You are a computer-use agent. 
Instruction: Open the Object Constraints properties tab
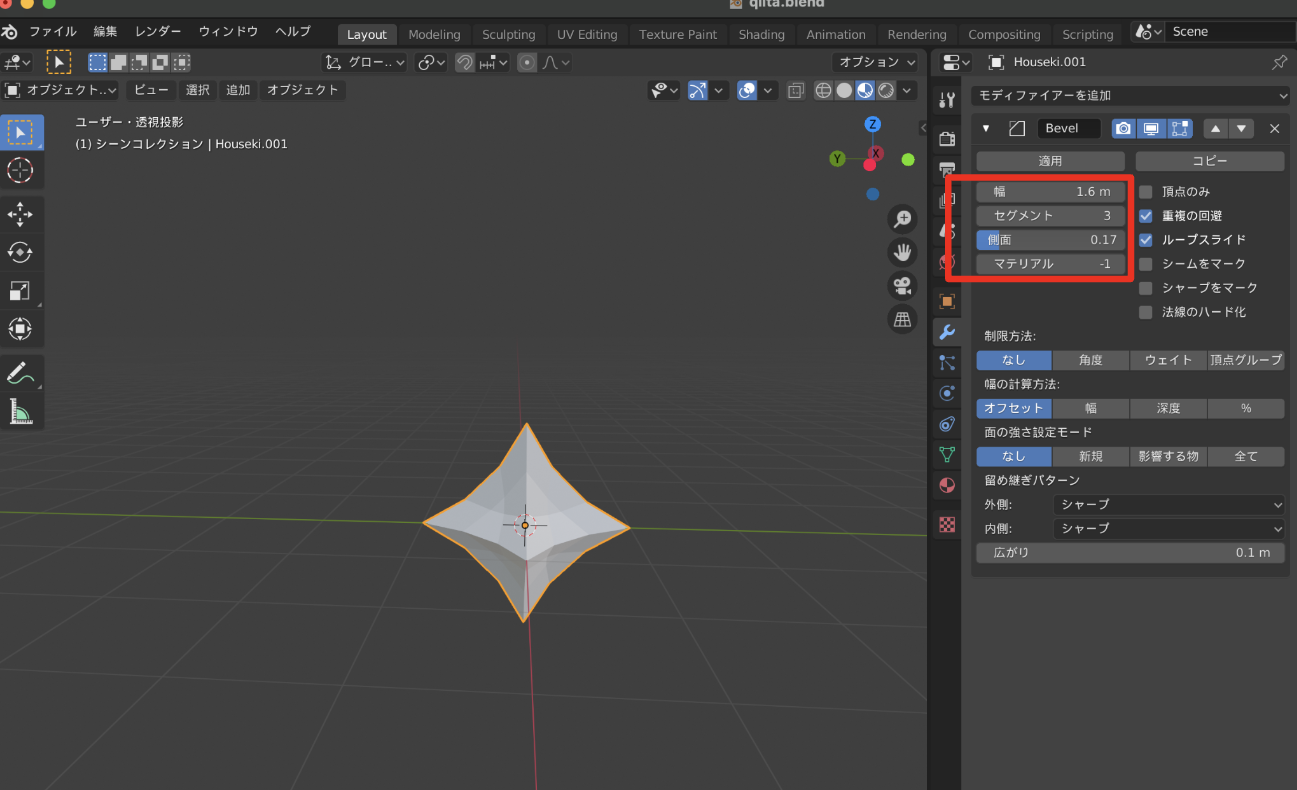coord(946,424)
